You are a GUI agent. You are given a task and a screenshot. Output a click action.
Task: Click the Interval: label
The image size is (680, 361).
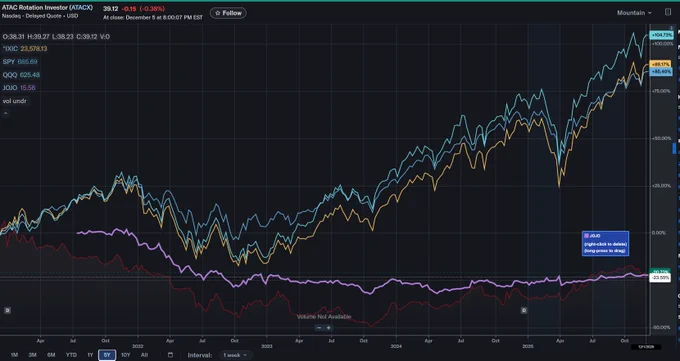click(200, 355)
